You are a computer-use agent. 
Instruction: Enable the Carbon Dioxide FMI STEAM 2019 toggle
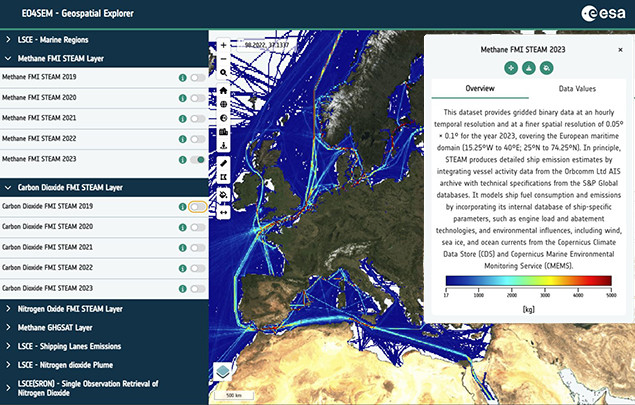click(198, 206)
